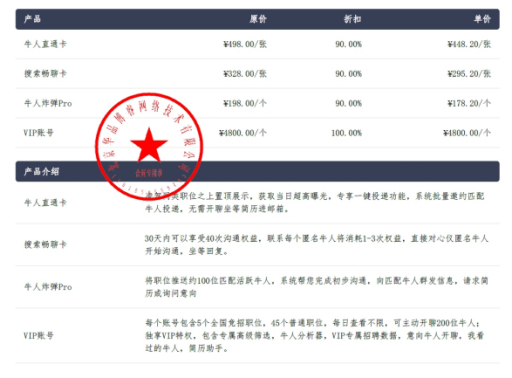Click the red star in the seal
This screenshot has height=378, width=512.
[x=149, y=145]
